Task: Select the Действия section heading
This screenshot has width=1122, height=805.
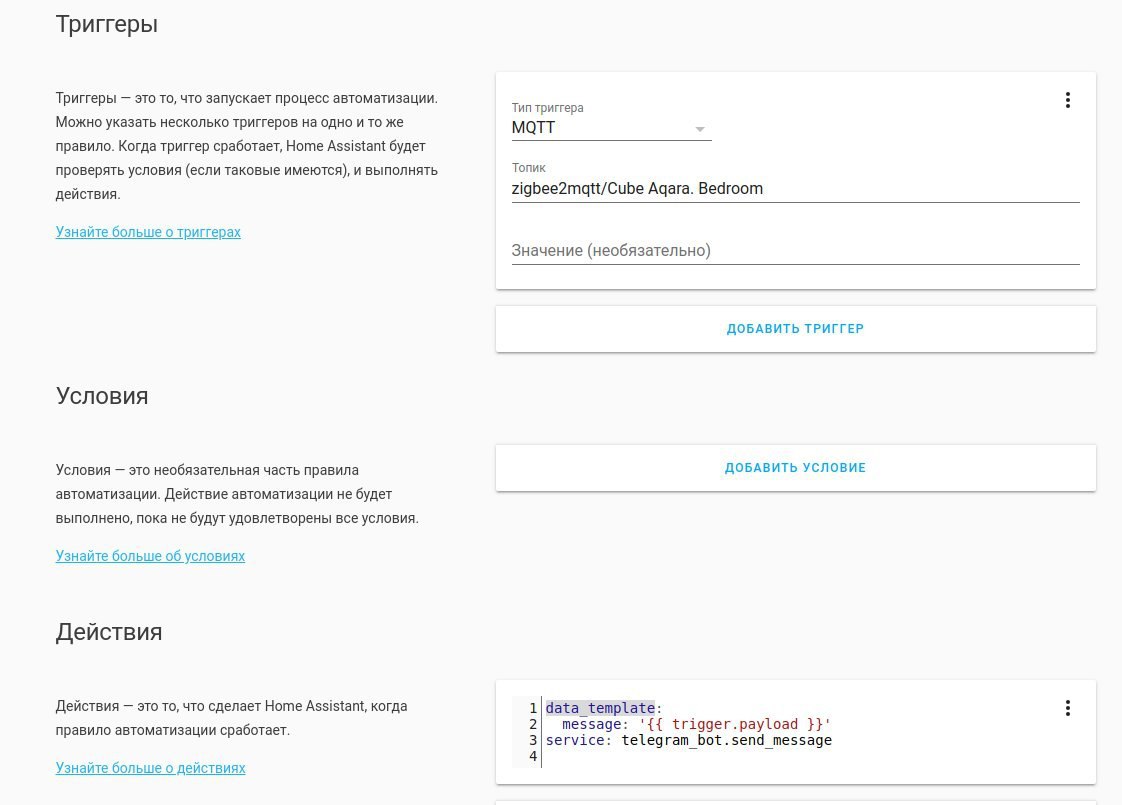Action: pyautogui.click(x=109, y=632)
